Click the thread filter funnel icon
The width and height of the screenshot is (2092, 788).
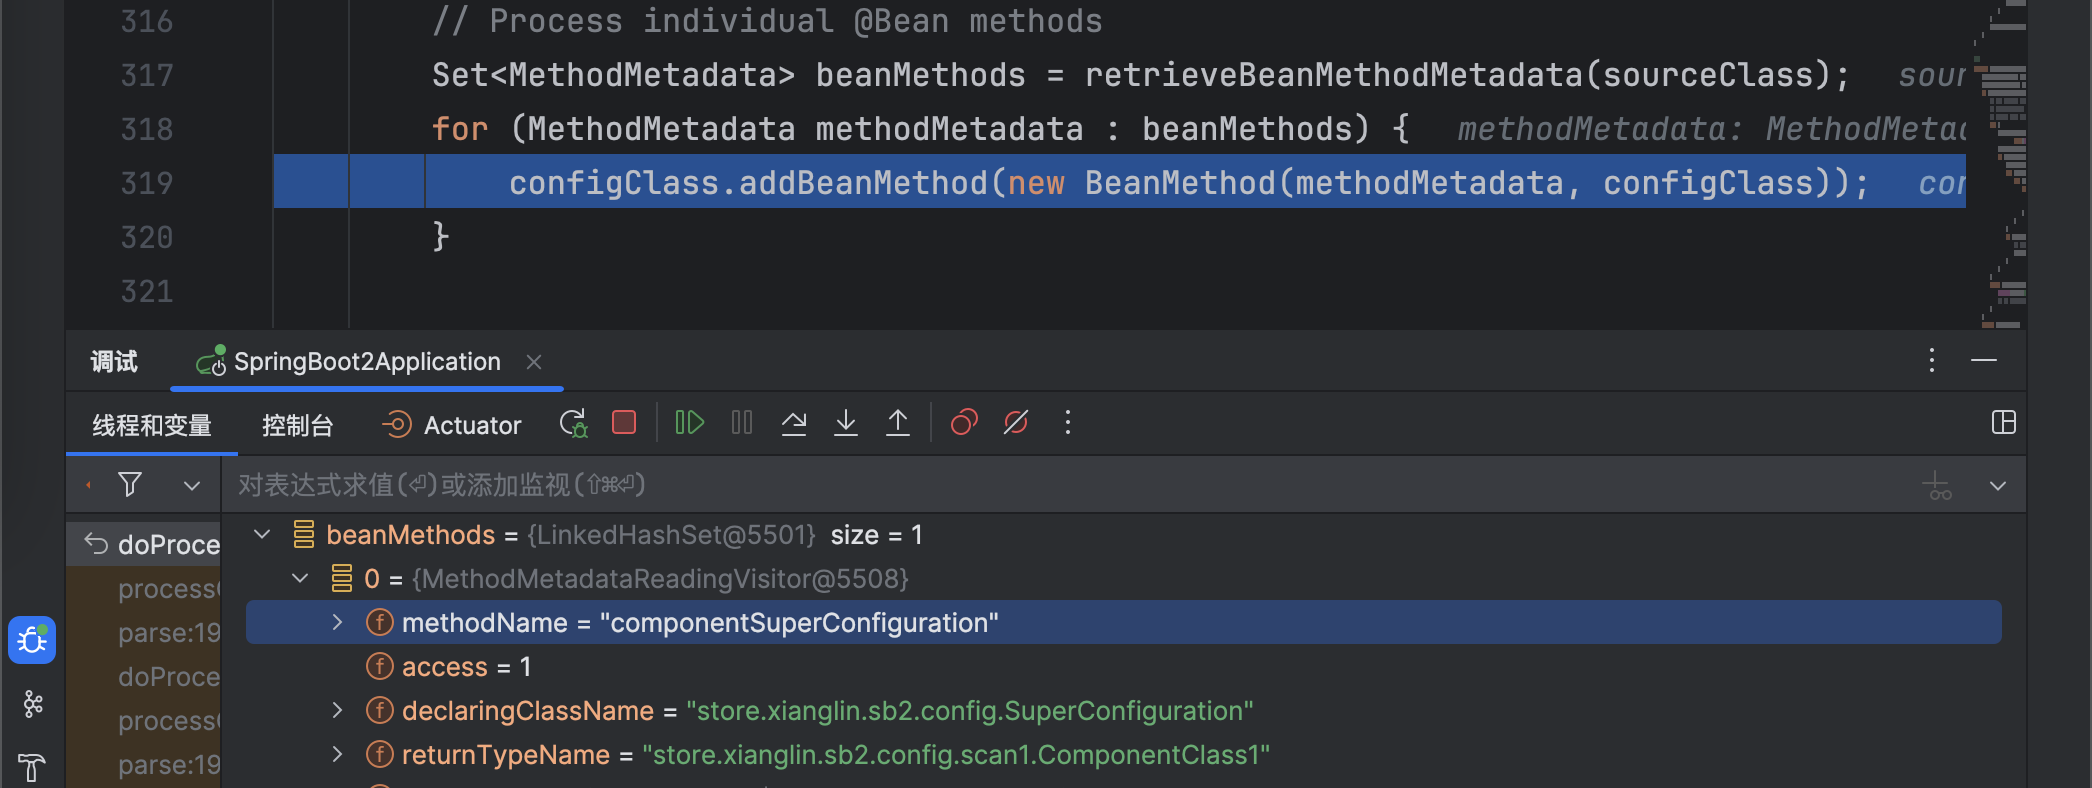130,485
